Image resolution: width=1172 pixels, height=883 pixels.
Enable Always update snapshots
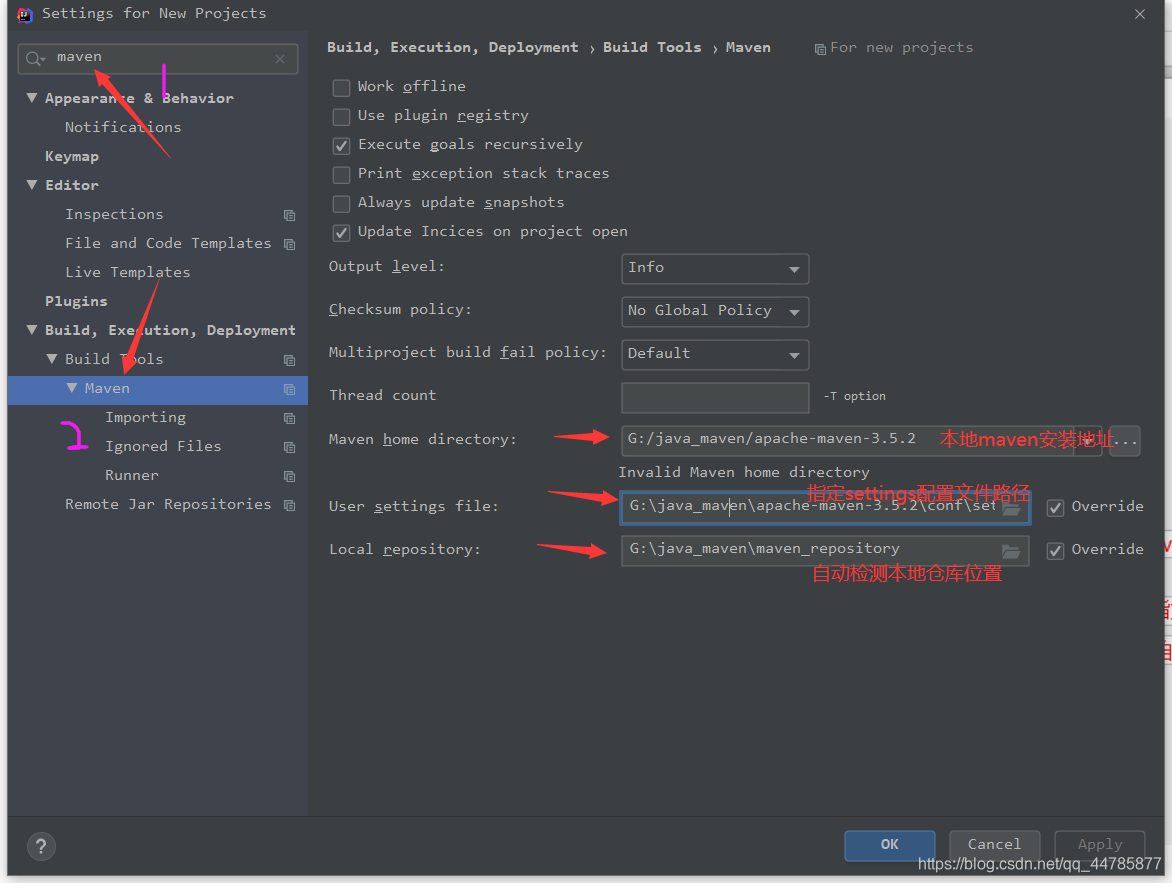(341, 203)
